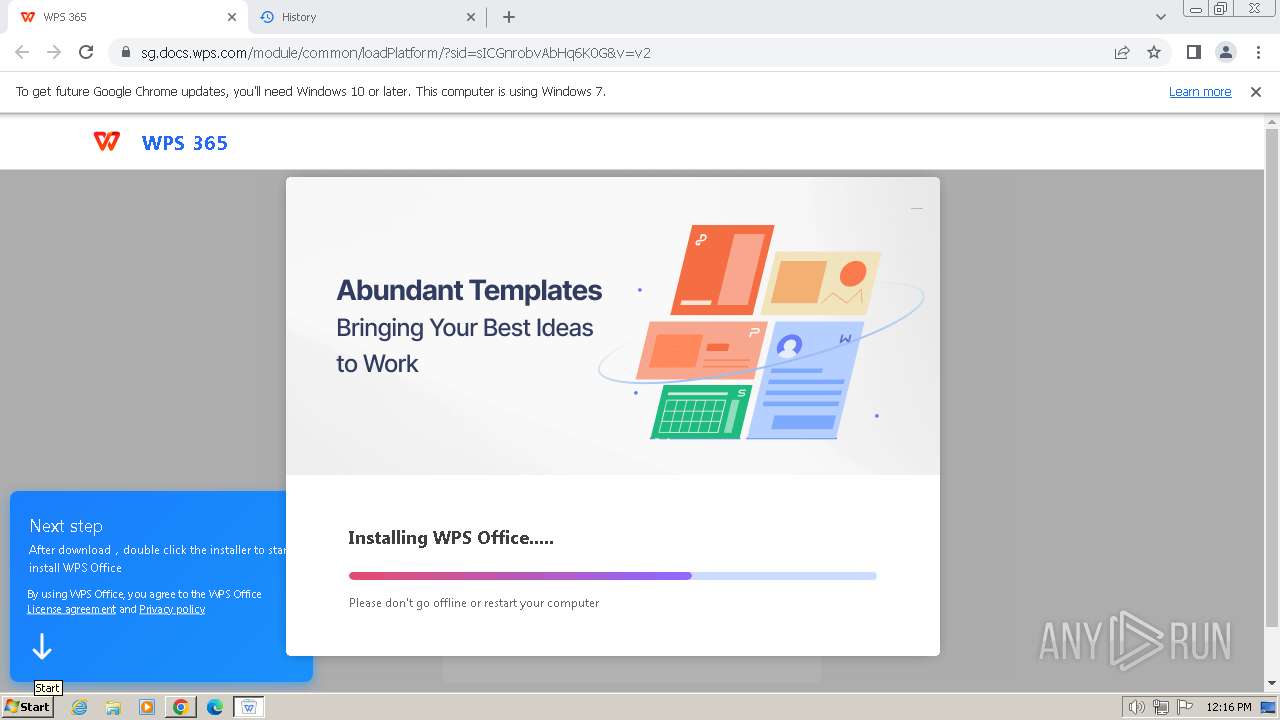The image size is (1280, 720).
Task: Go forward to the next page
Action: (54, 53)
